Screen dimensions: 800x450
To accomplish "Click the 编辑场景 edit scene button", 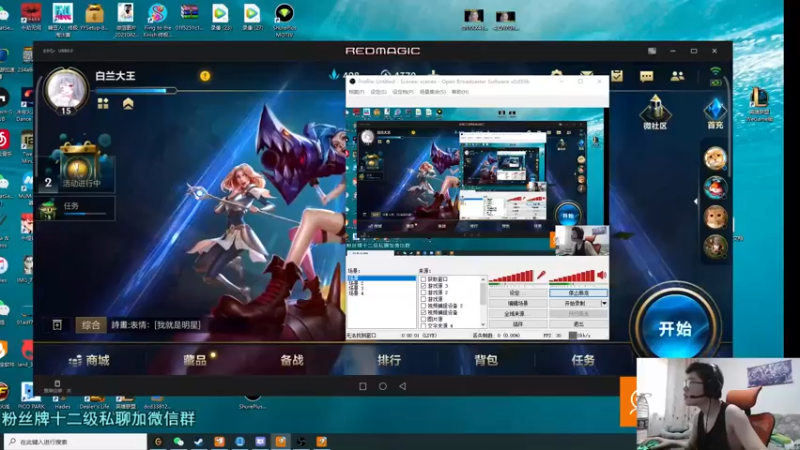I will click(518, 304).
